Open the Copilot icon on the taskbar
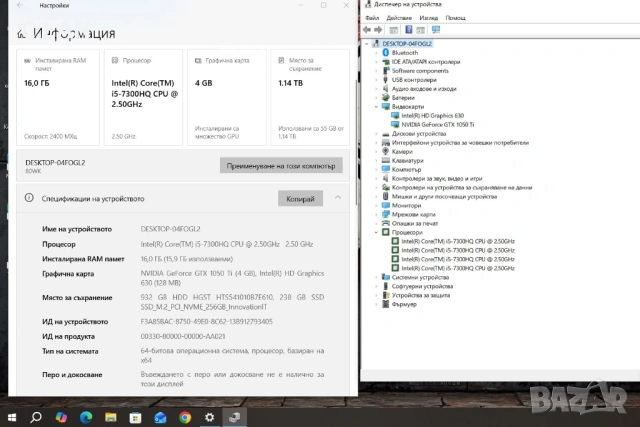This screenshot has width=640, height=427. pos(61,417)
